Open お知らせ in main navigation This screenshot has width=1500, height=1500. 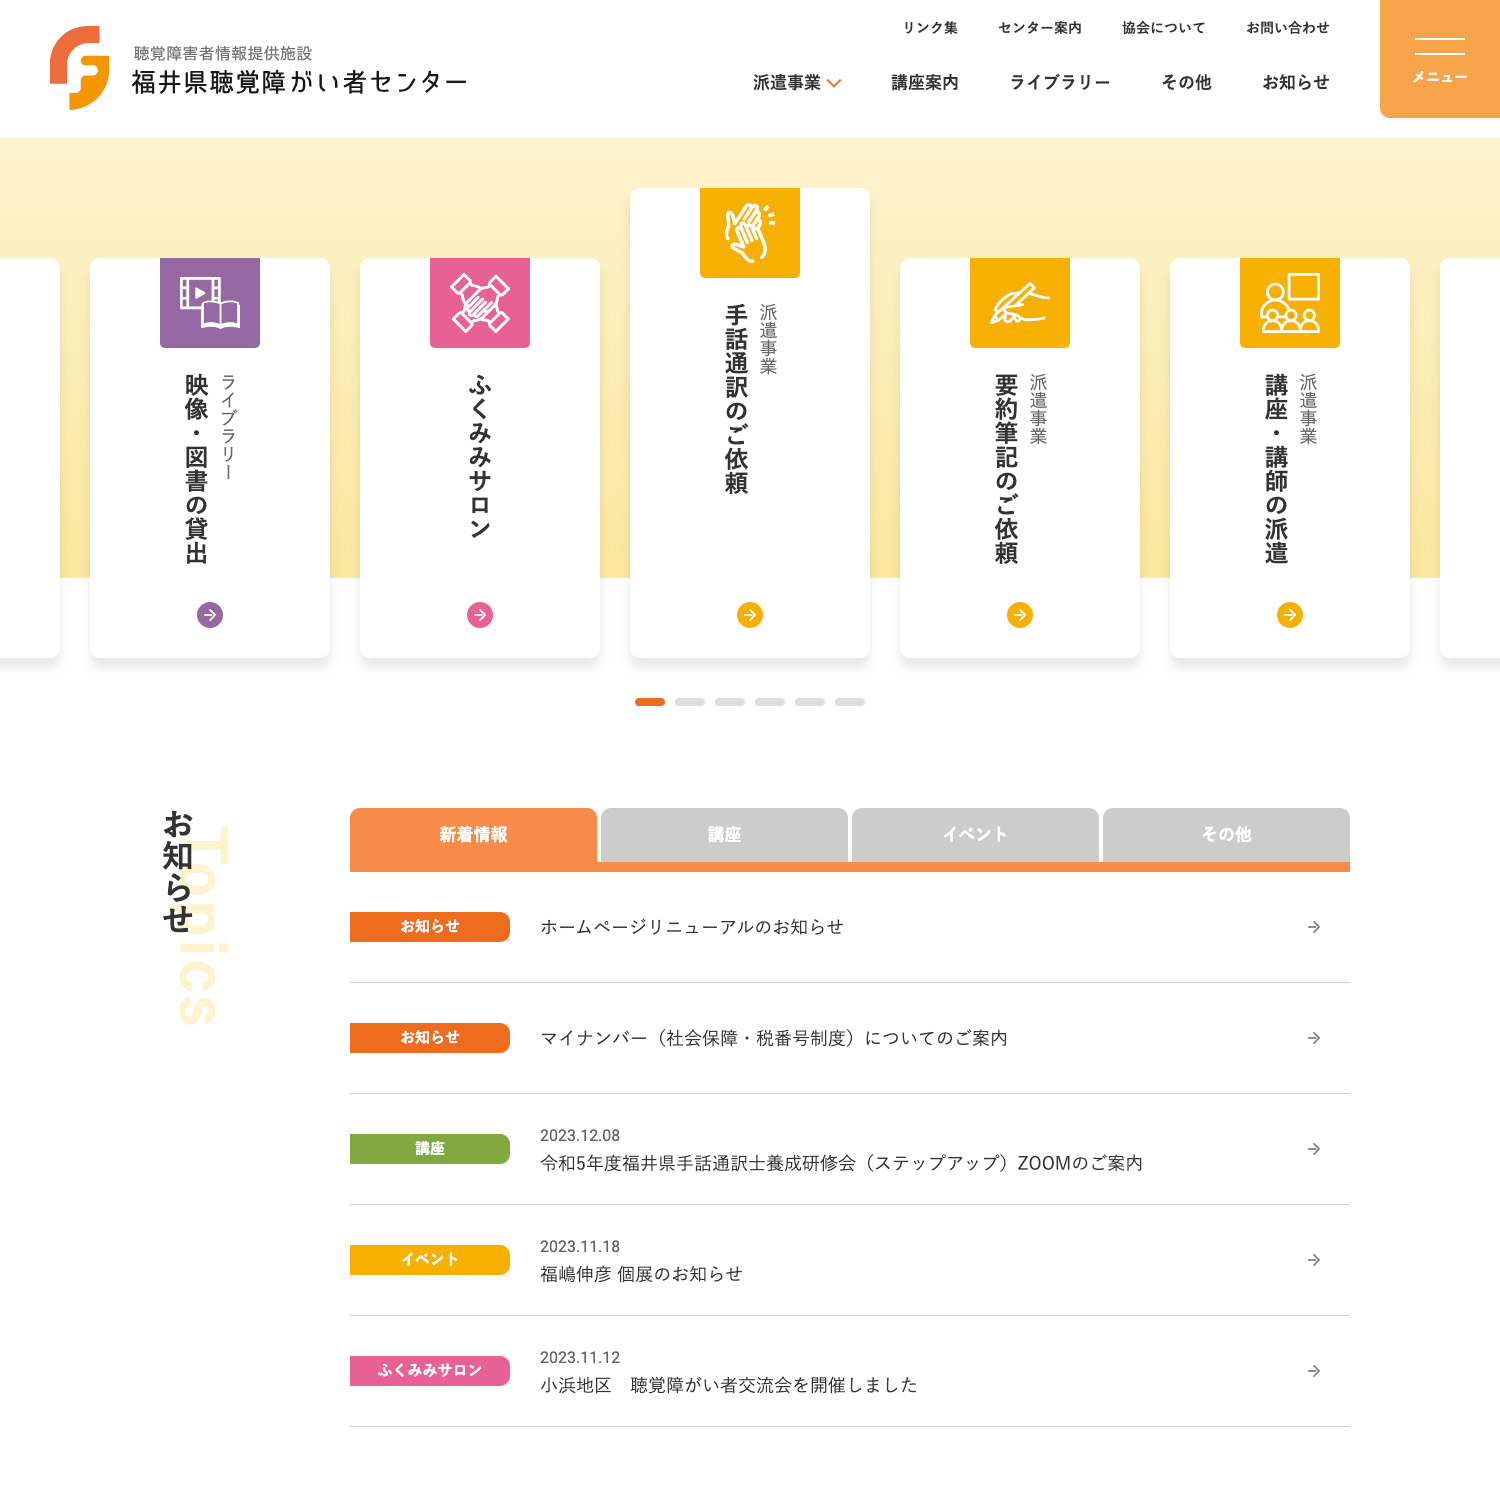(1296, 82)
